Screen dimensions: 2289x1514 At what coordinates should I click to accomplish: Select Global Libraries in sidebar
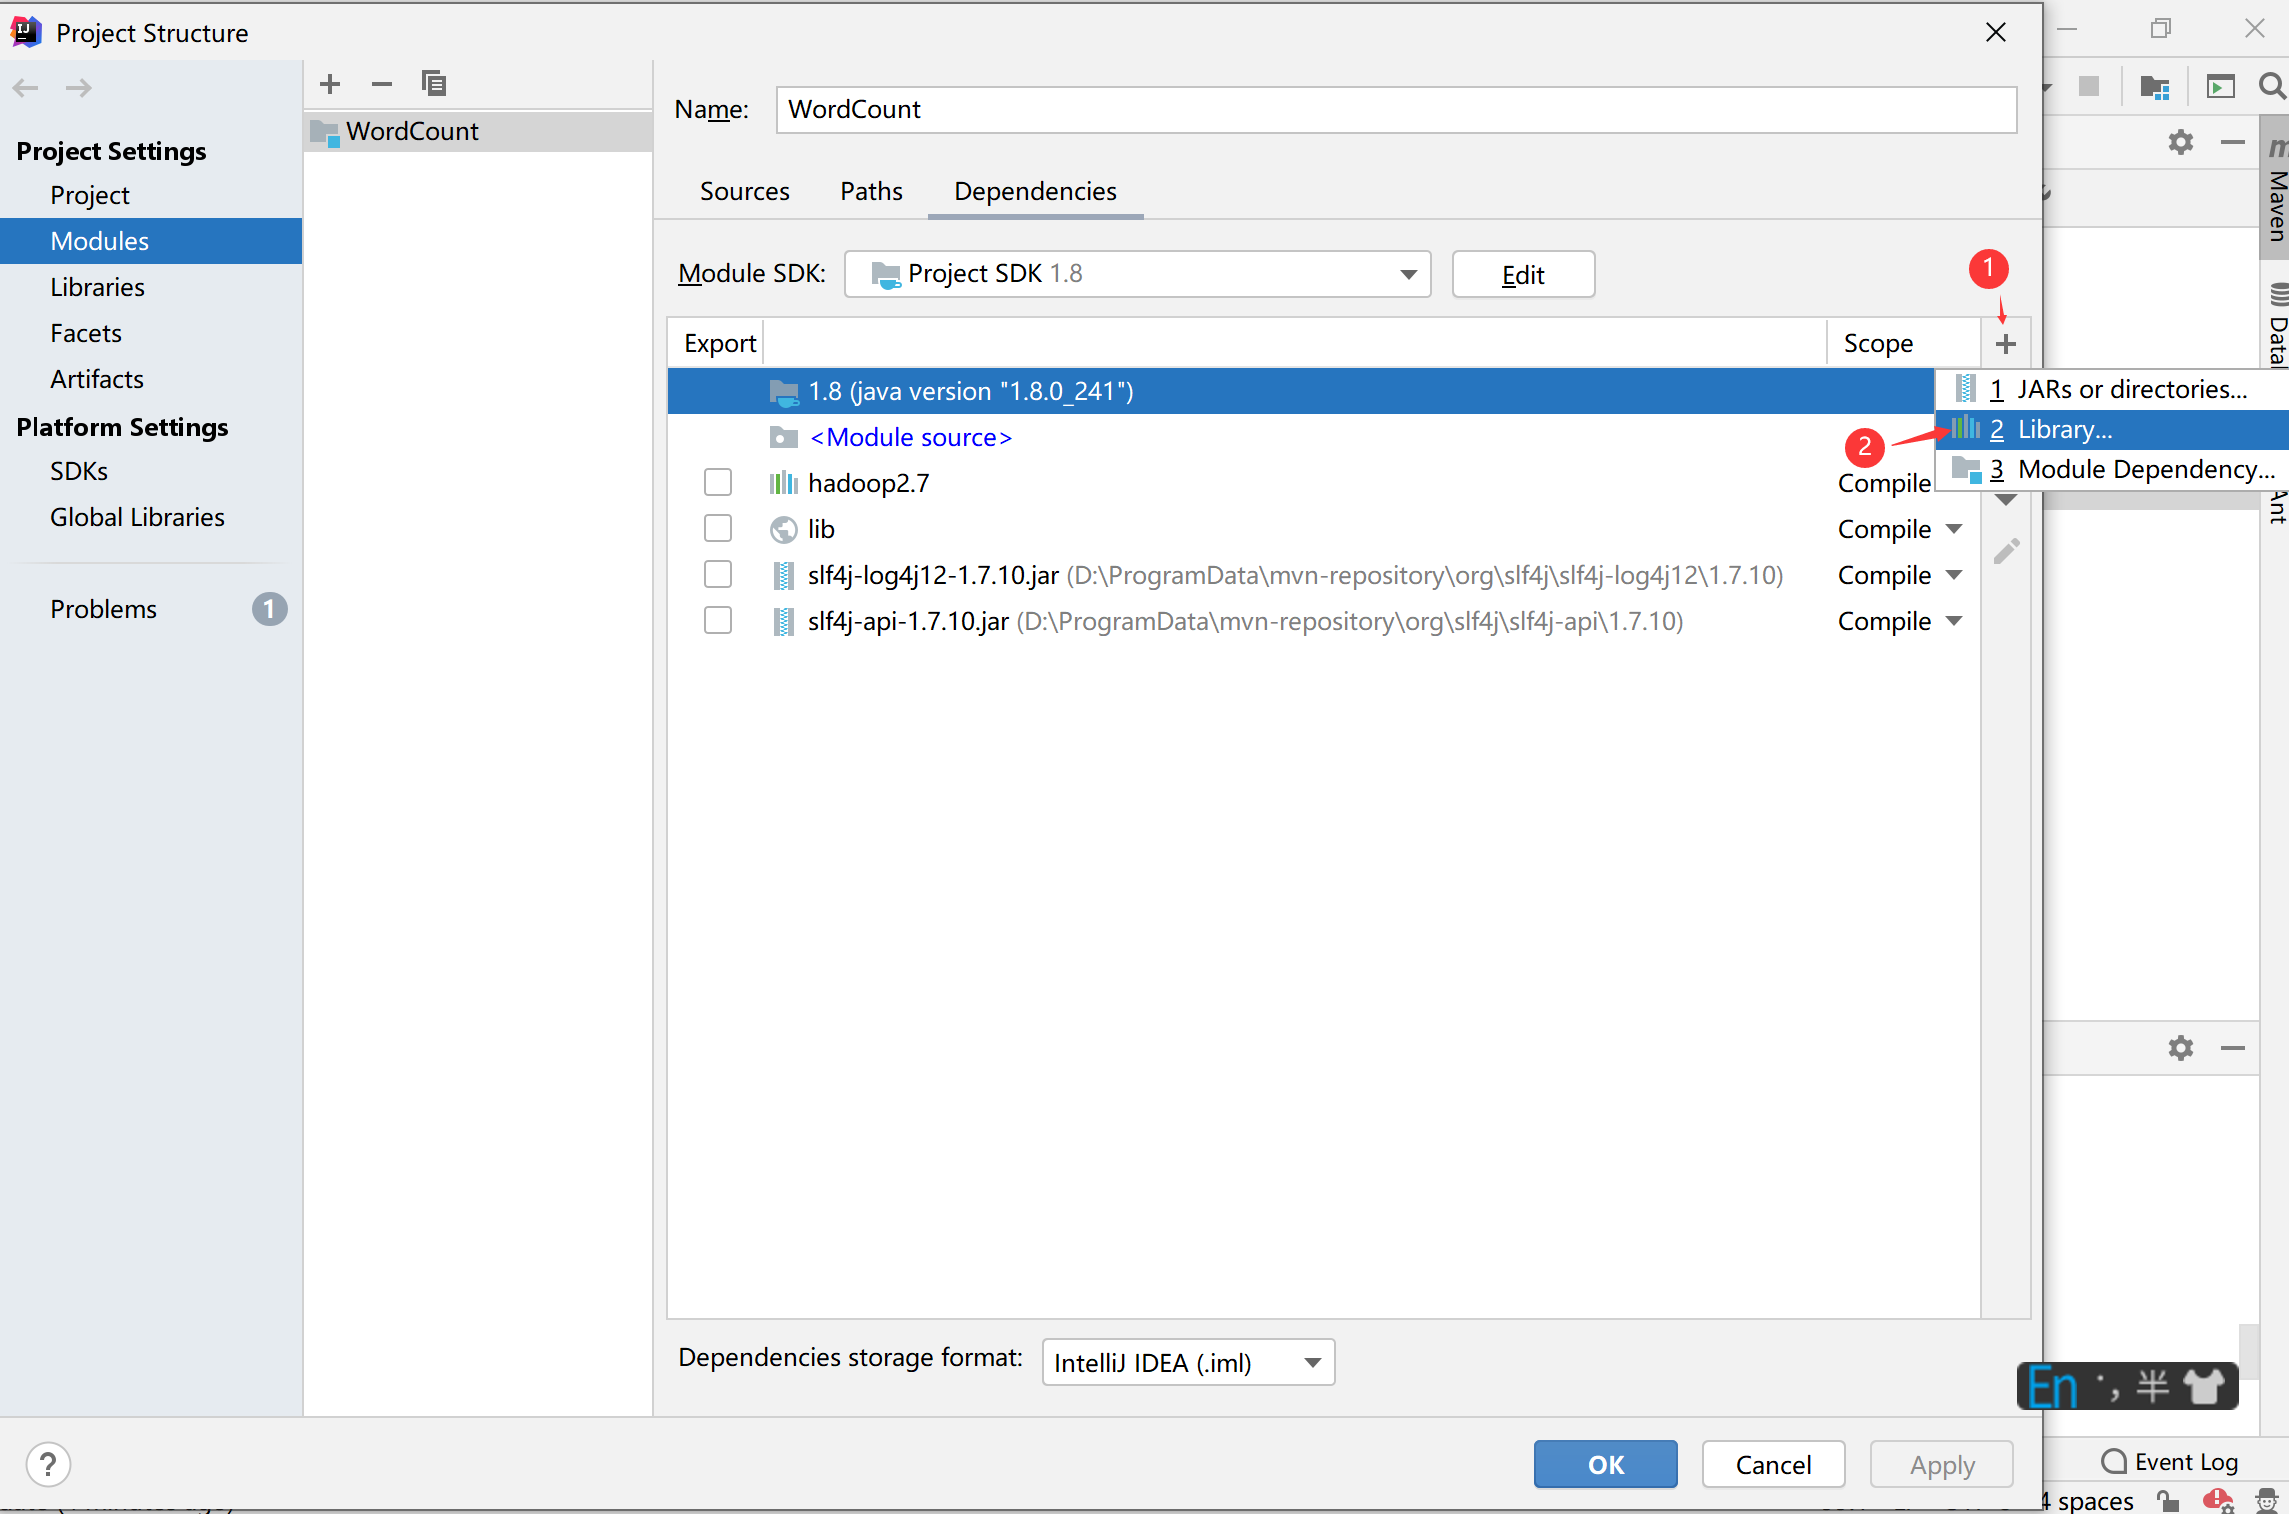151,517
